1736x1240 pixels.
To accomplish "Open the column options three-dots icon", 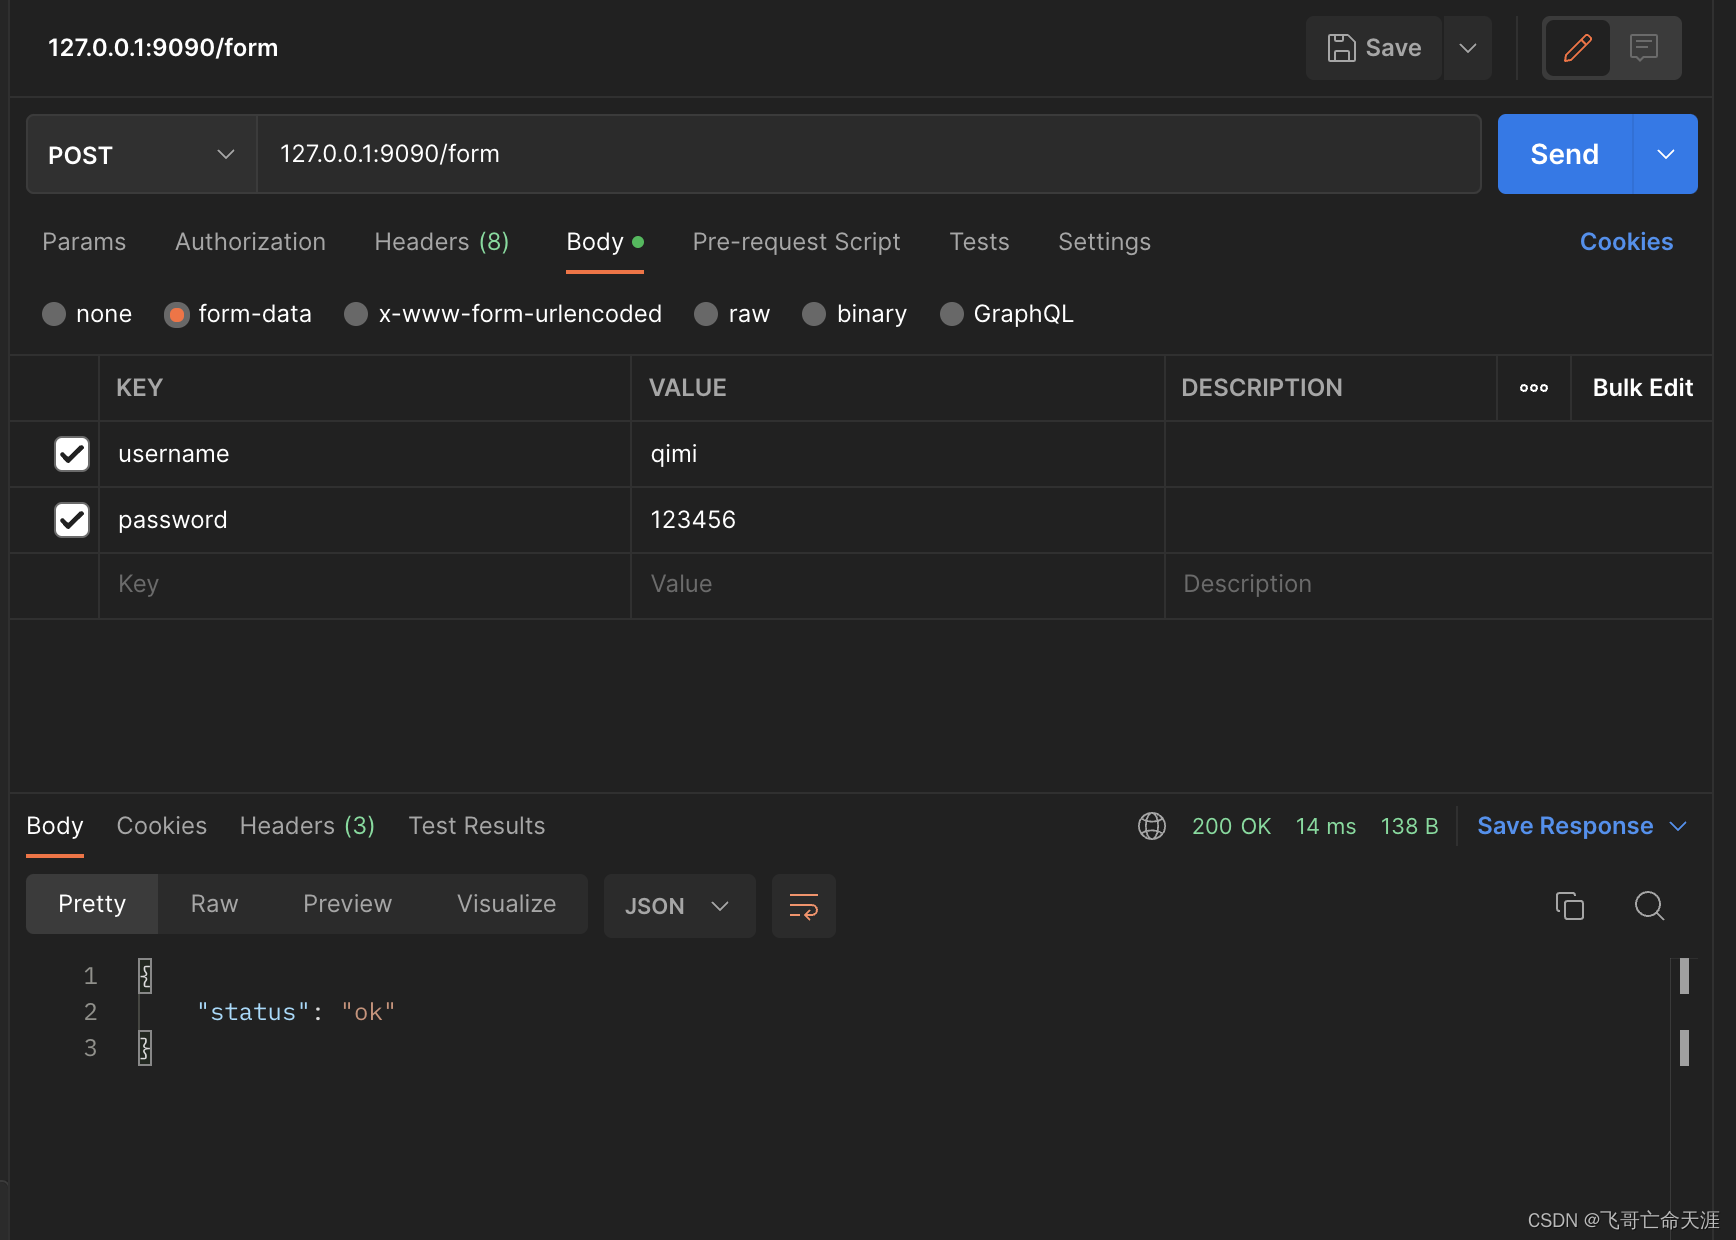I will (x=1534, y=388).
